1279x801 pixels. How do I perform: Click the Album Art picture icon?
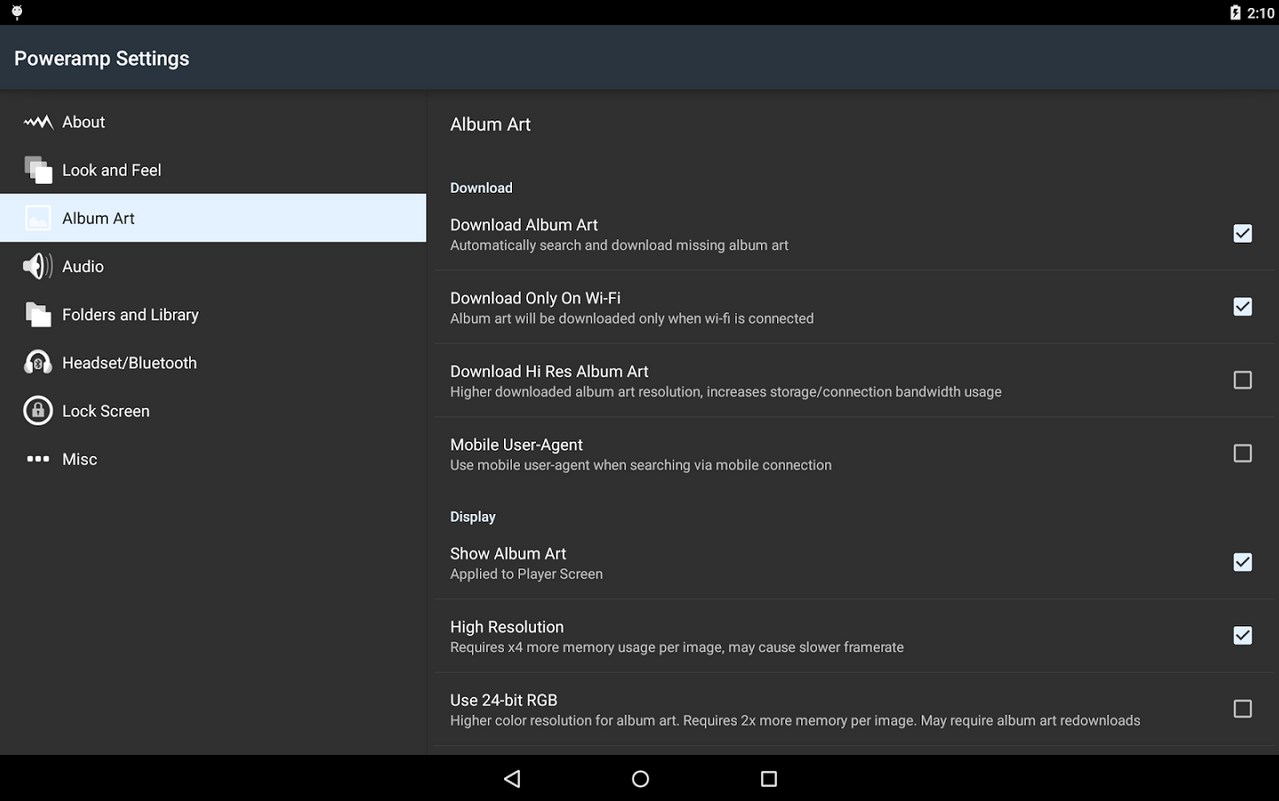[x=38, y=218]
